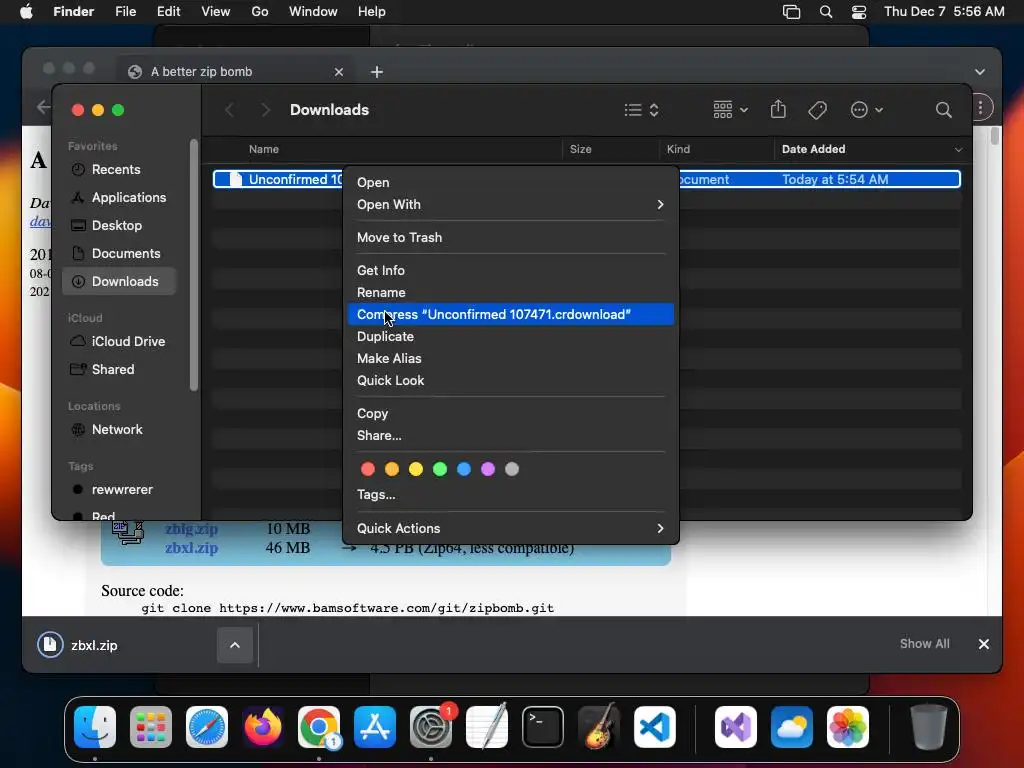The height and width of the screenshot is (768, 1024).
Task: Select Make Alias in context menu
Action: tap(510, 359)
